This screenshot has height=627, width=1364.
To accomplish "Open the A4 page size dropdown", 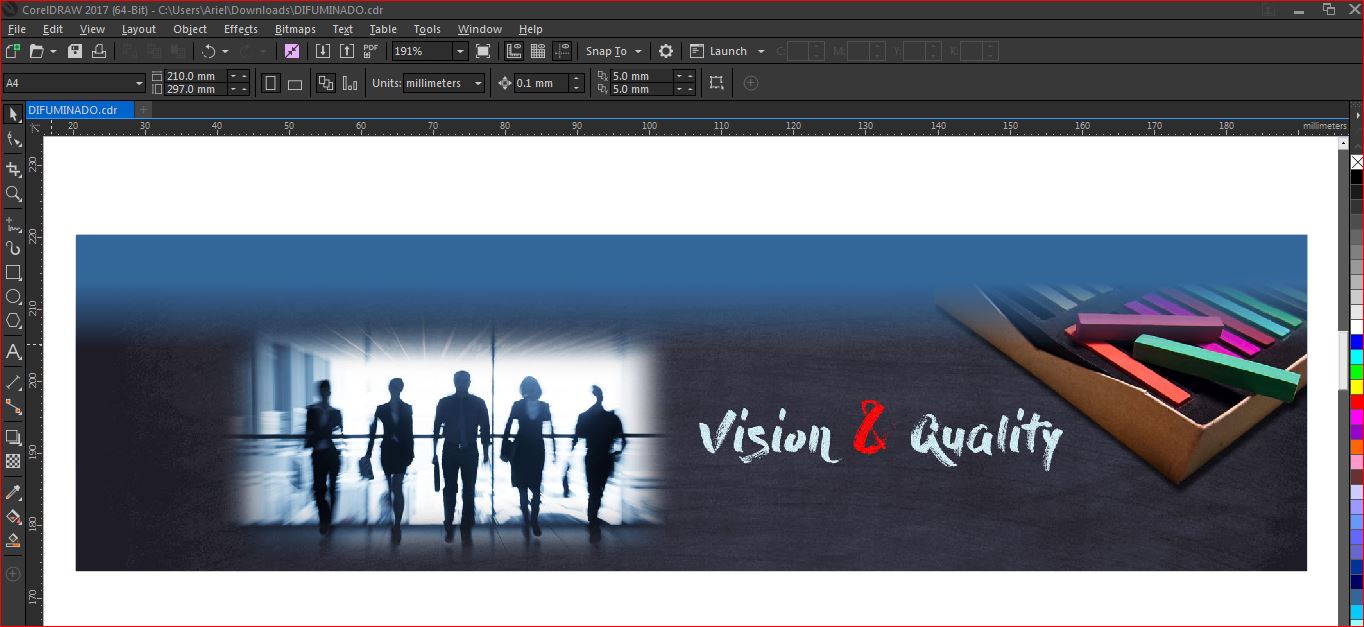I will [139, 83].
